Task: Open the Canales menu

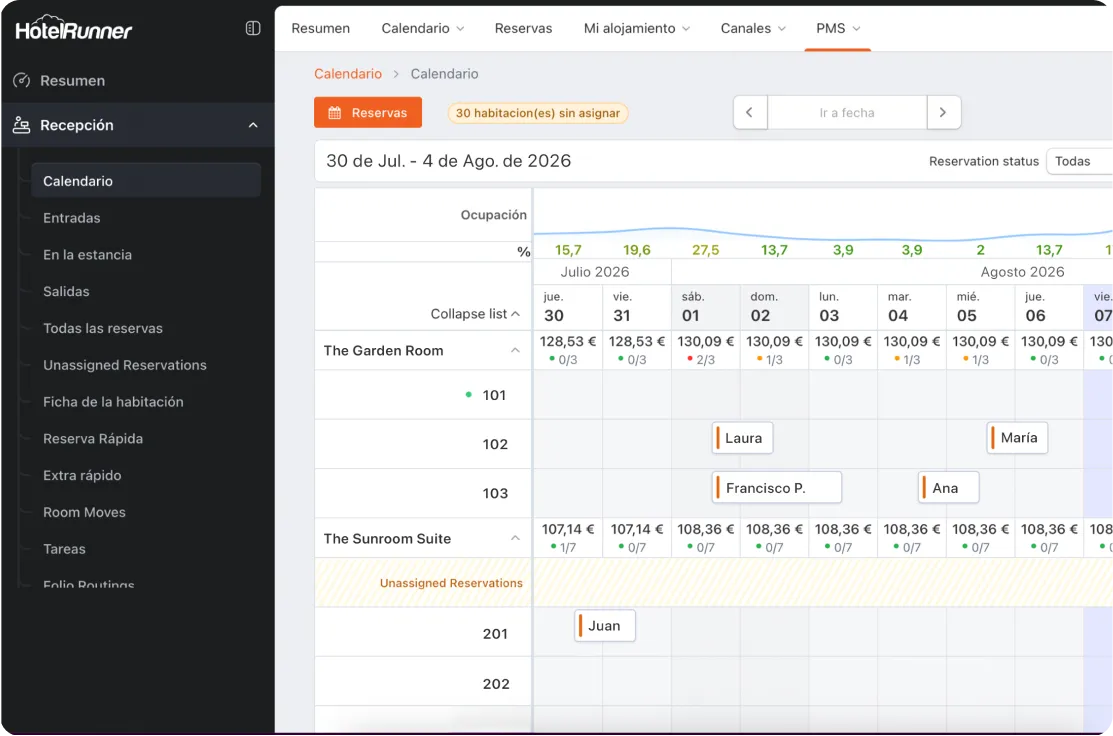Action: [x=752, y=28]
